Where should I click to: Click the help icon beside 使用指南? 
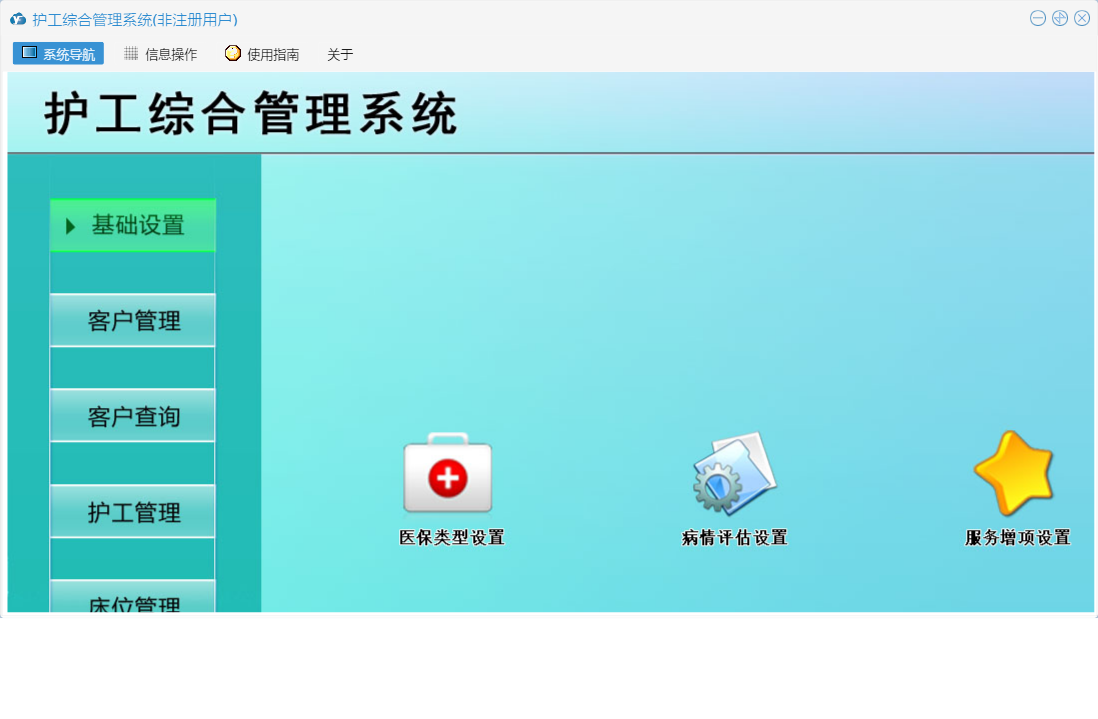pos(232,53)
